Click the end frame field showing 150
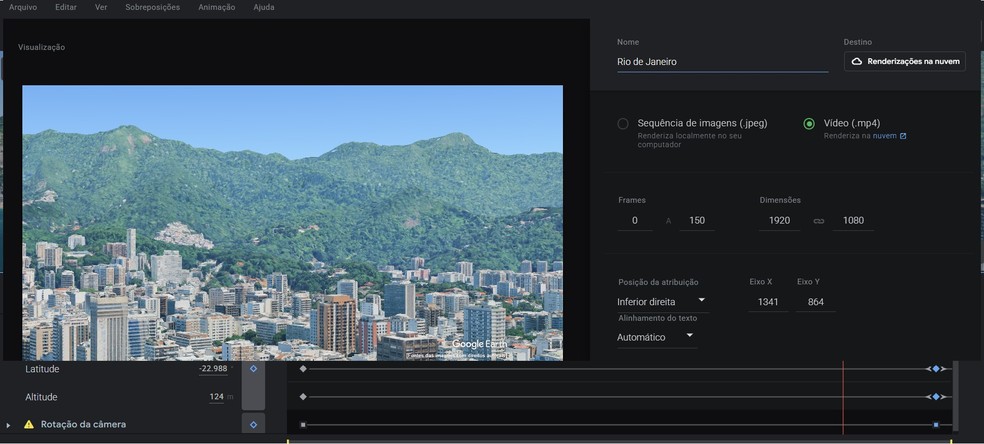The height and width of the screenshot is (444, 984). click(697, 221)
